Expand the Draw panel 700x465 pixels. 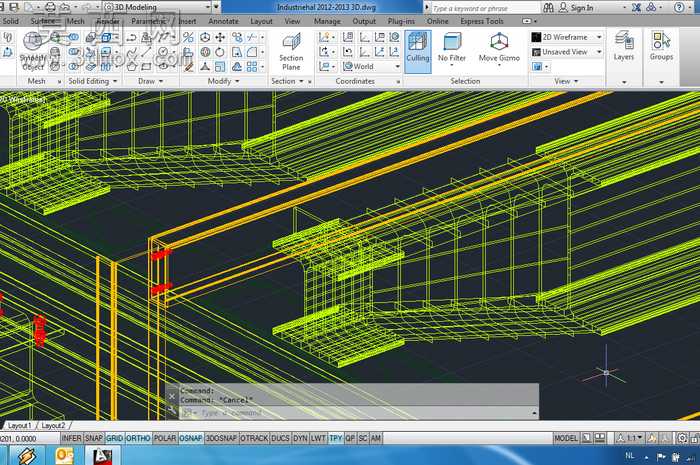150,81
